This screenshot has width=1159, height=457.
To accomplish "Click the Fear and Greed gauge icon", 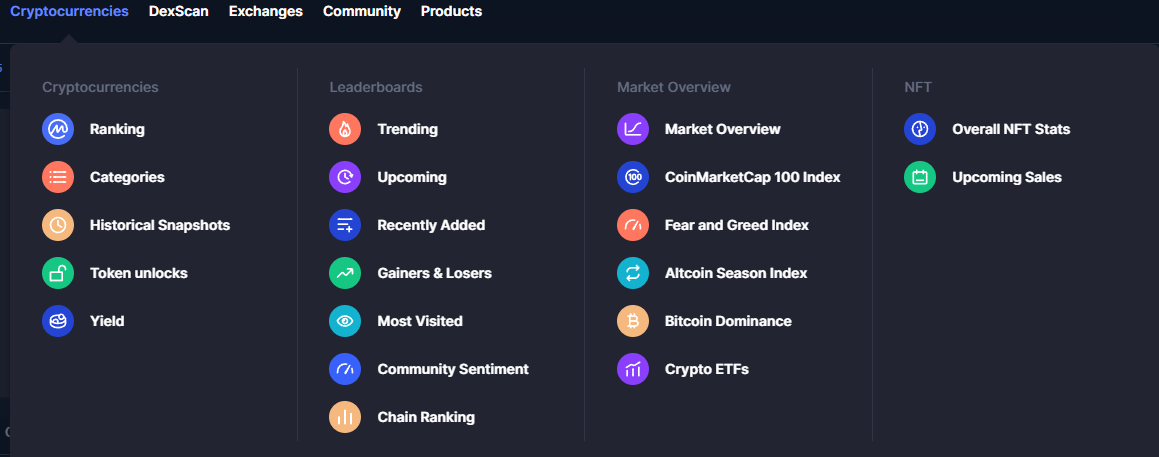I will (633, 225).
